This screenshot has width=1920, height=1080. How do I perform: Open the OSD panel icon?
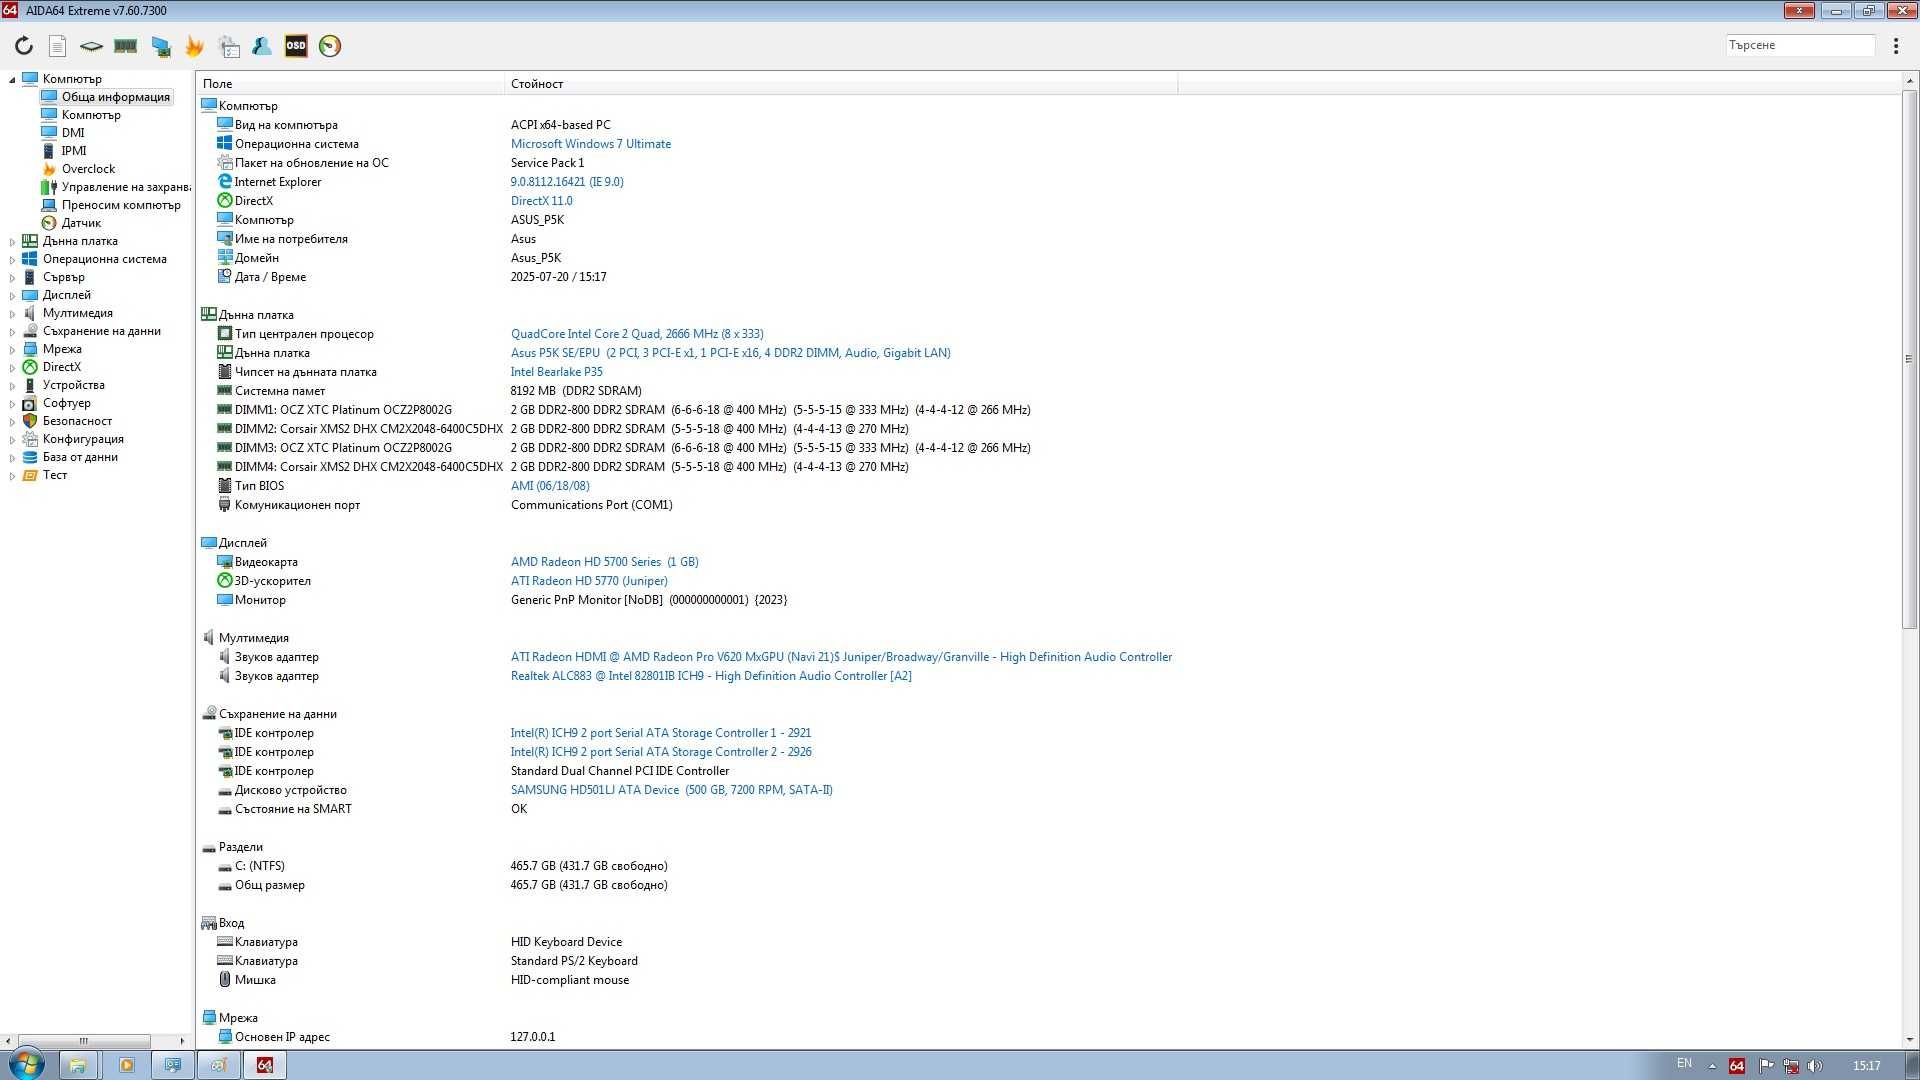[x=296, y=46]
